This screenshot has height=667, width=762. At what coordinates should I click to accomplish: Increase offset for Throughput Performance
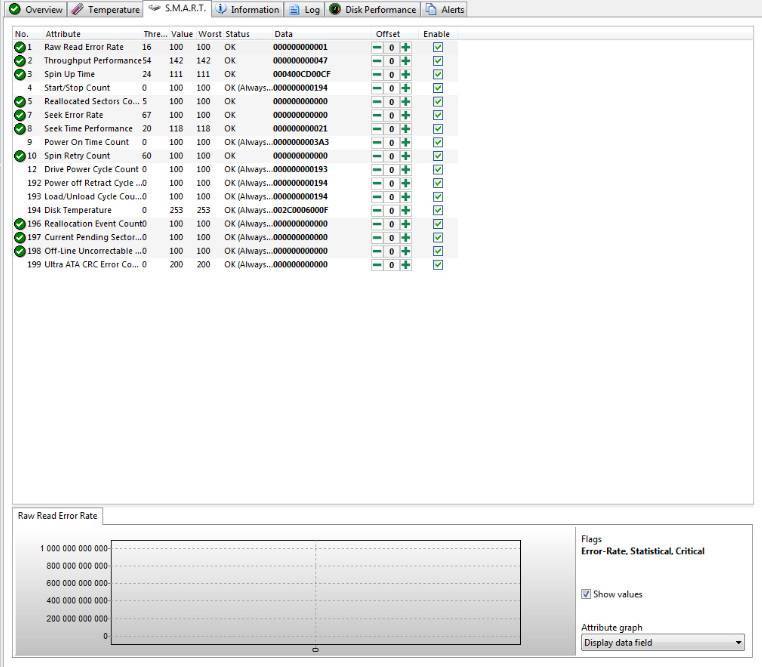406,61
